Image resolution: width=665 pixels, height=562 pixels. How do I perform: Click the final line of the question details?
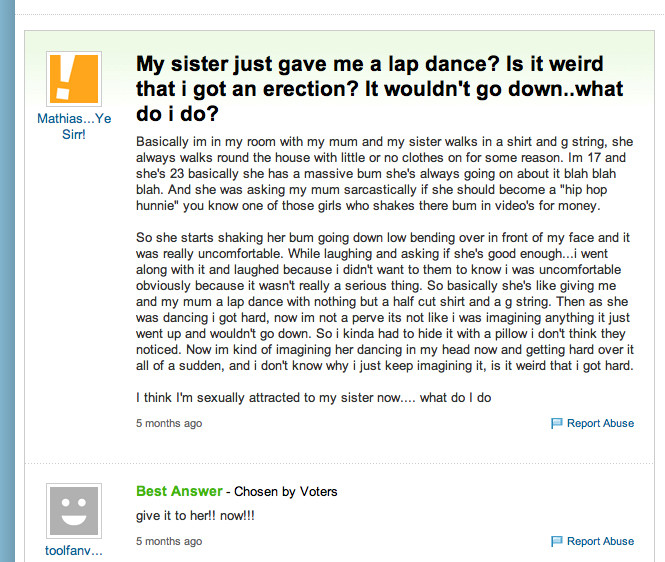coord(313,399)
